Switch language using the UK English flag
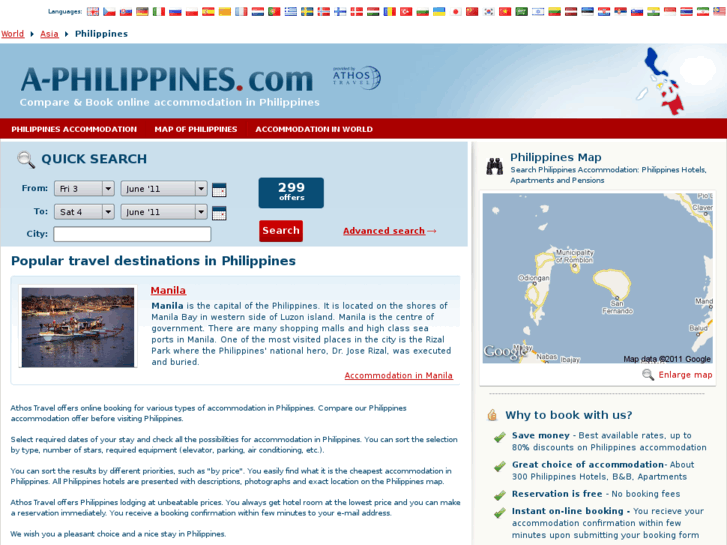 [x=93, y=12]
